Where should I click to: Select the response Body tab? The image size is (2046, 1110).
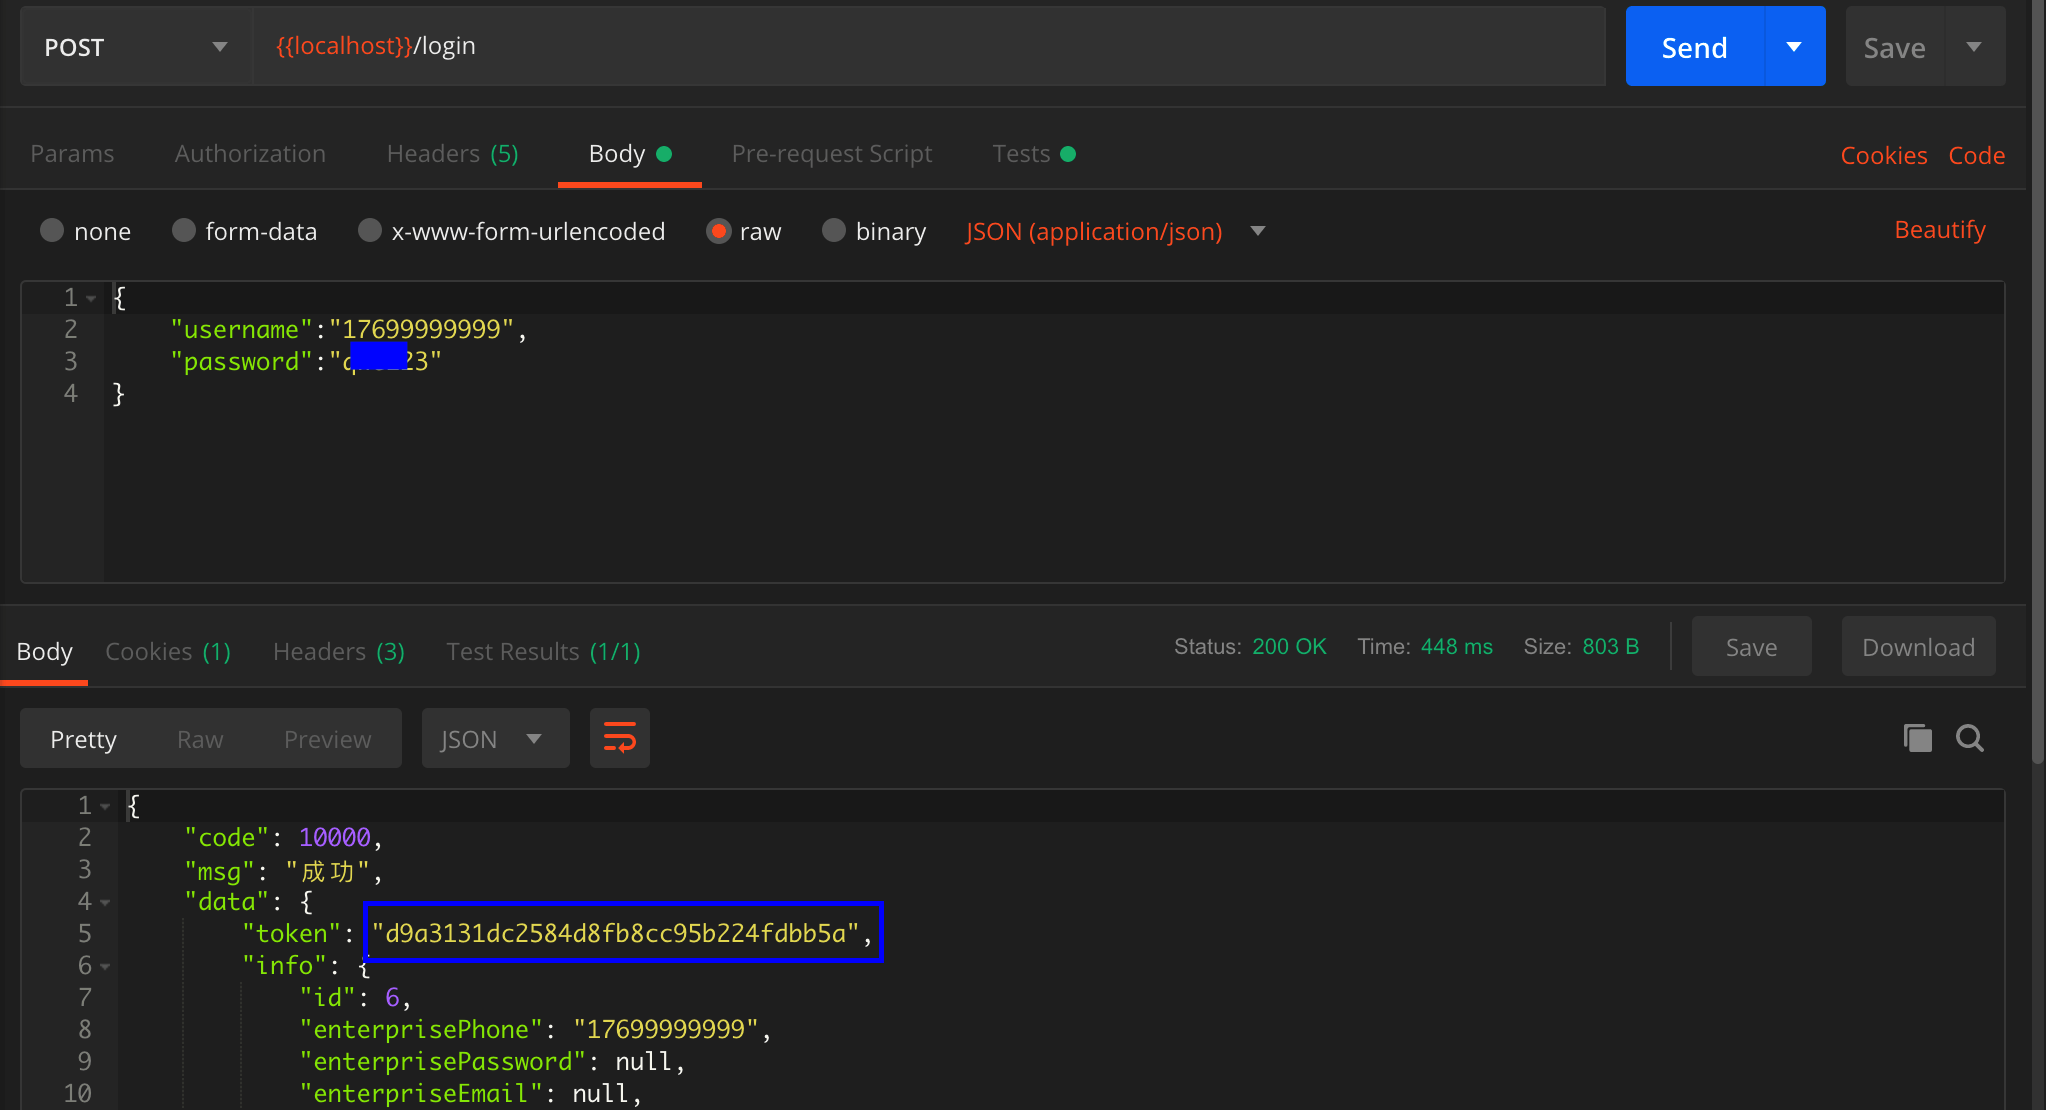[x=44, y=651]
